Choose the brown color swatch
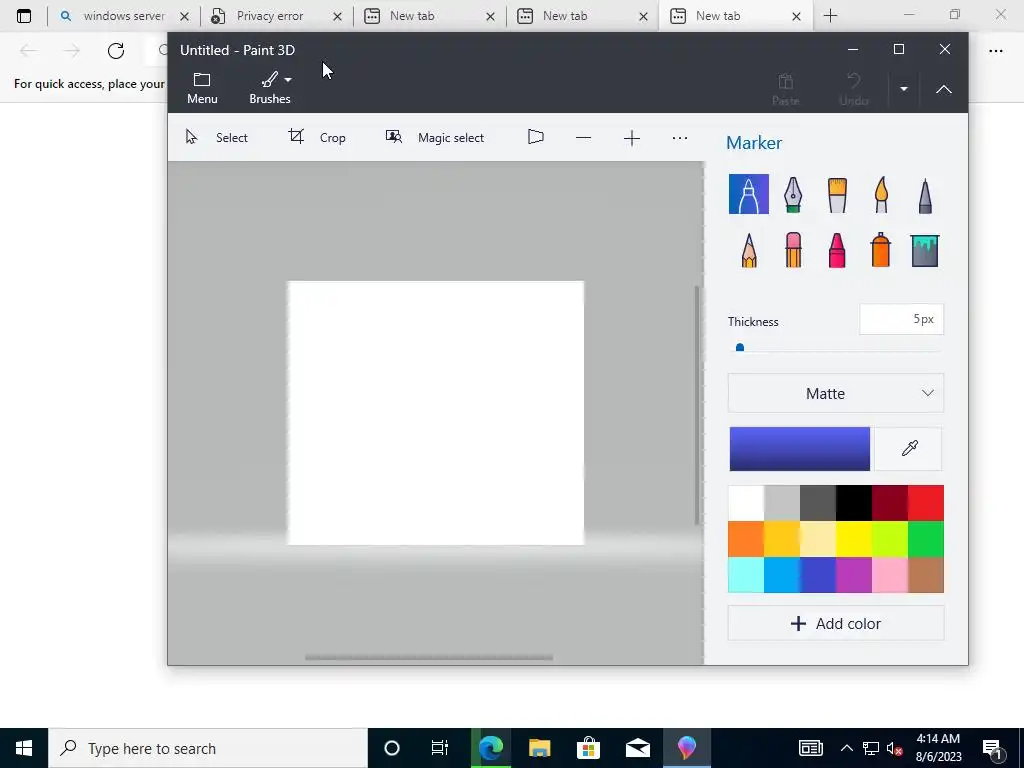 point(925,575)
